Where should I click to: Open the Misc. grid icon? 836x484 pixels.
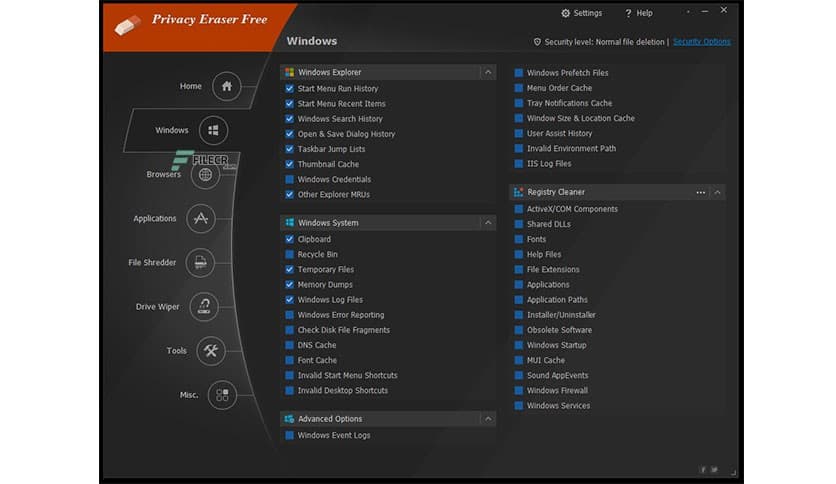point(222,395)
